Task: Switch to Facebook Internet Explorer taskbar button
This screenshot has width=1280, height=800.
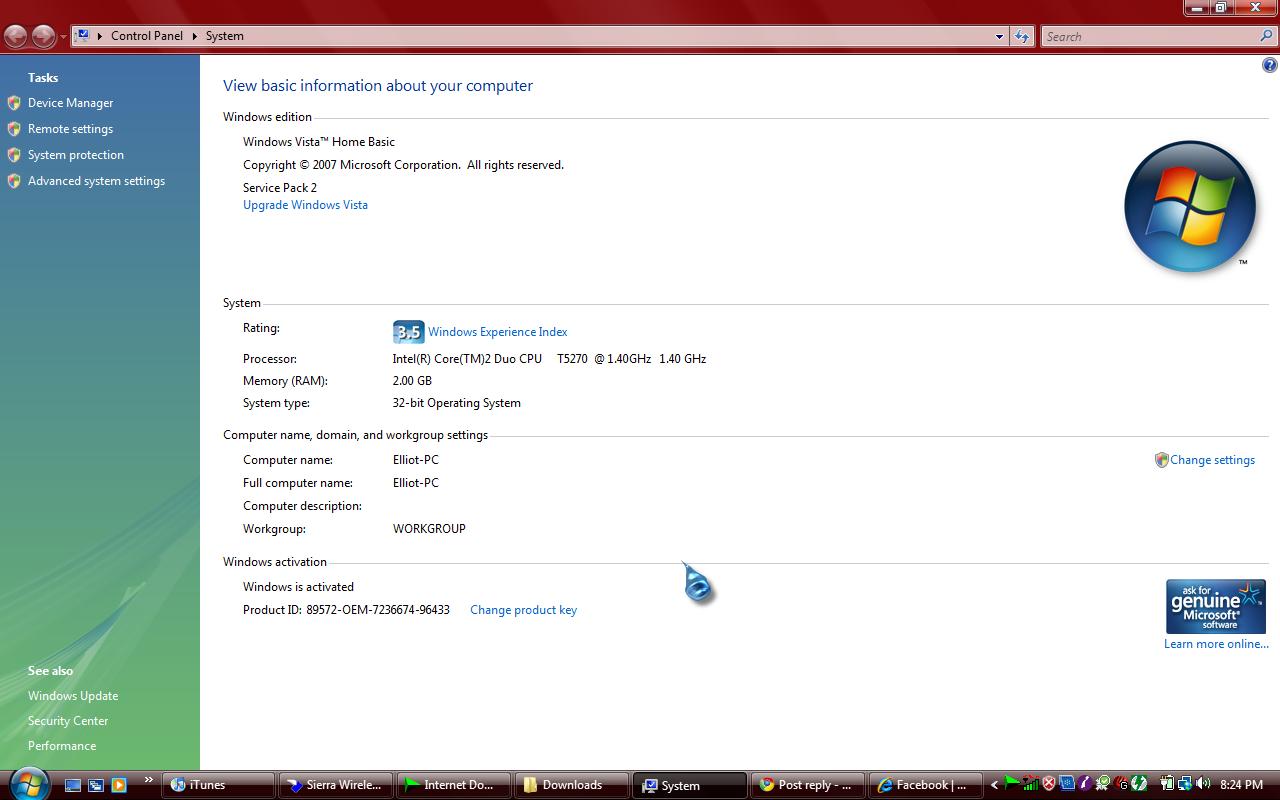Action: [926, 785]
